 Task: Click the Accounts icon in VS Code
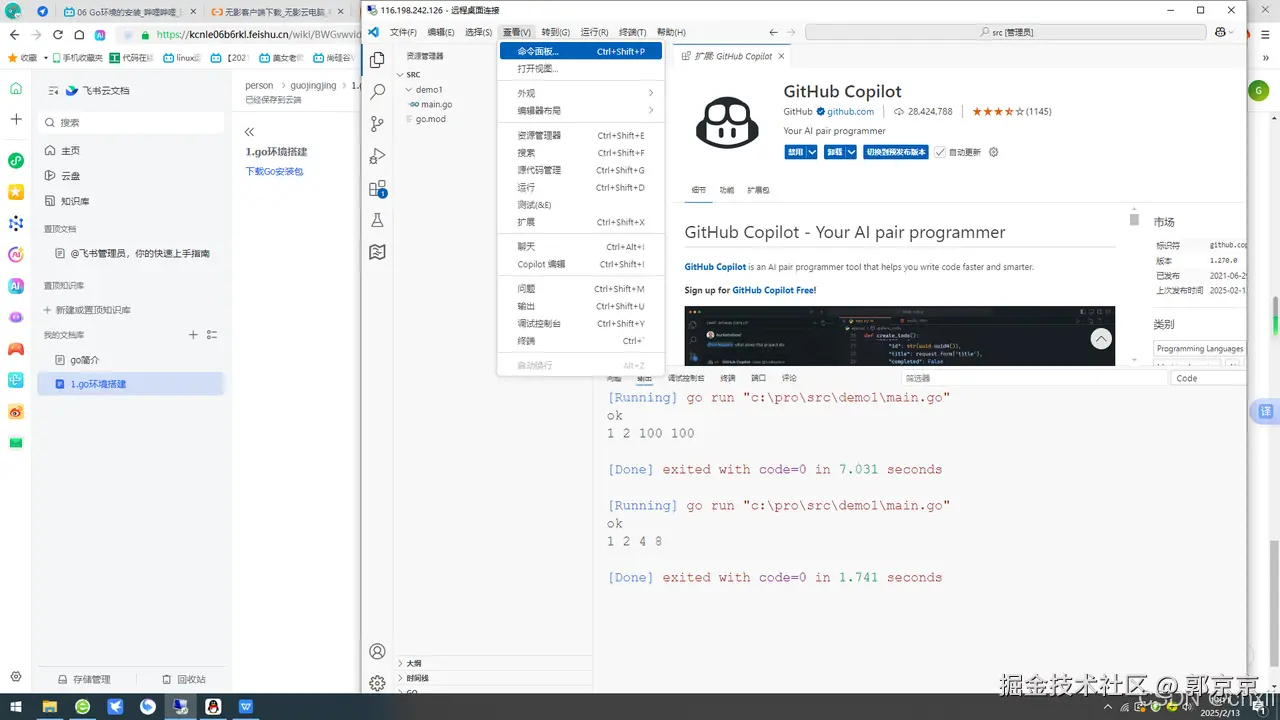[377, 651]
